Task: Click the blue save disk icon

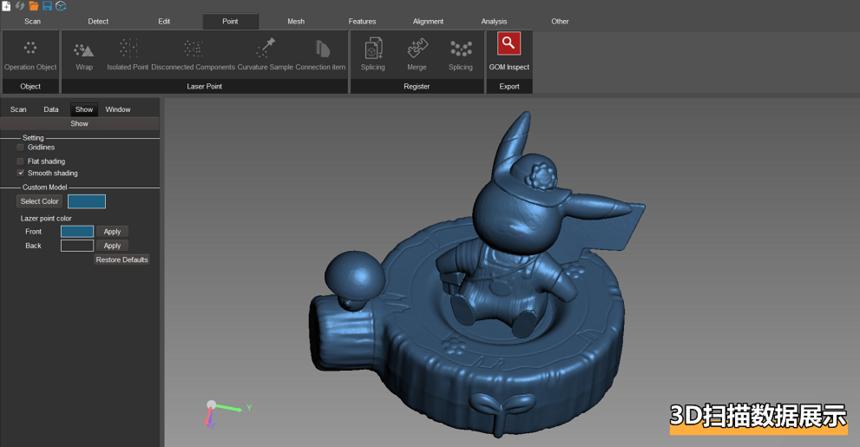Action: 47,6
